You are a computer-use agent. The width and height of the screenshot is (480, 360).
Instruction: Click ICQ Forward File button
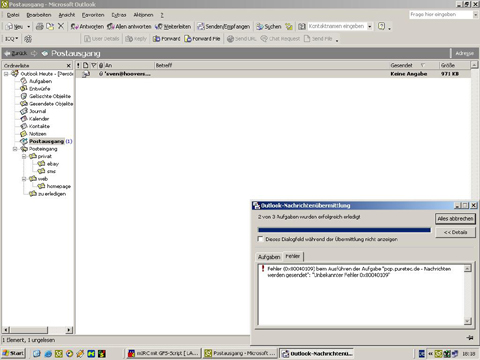[x=202, y=39]
